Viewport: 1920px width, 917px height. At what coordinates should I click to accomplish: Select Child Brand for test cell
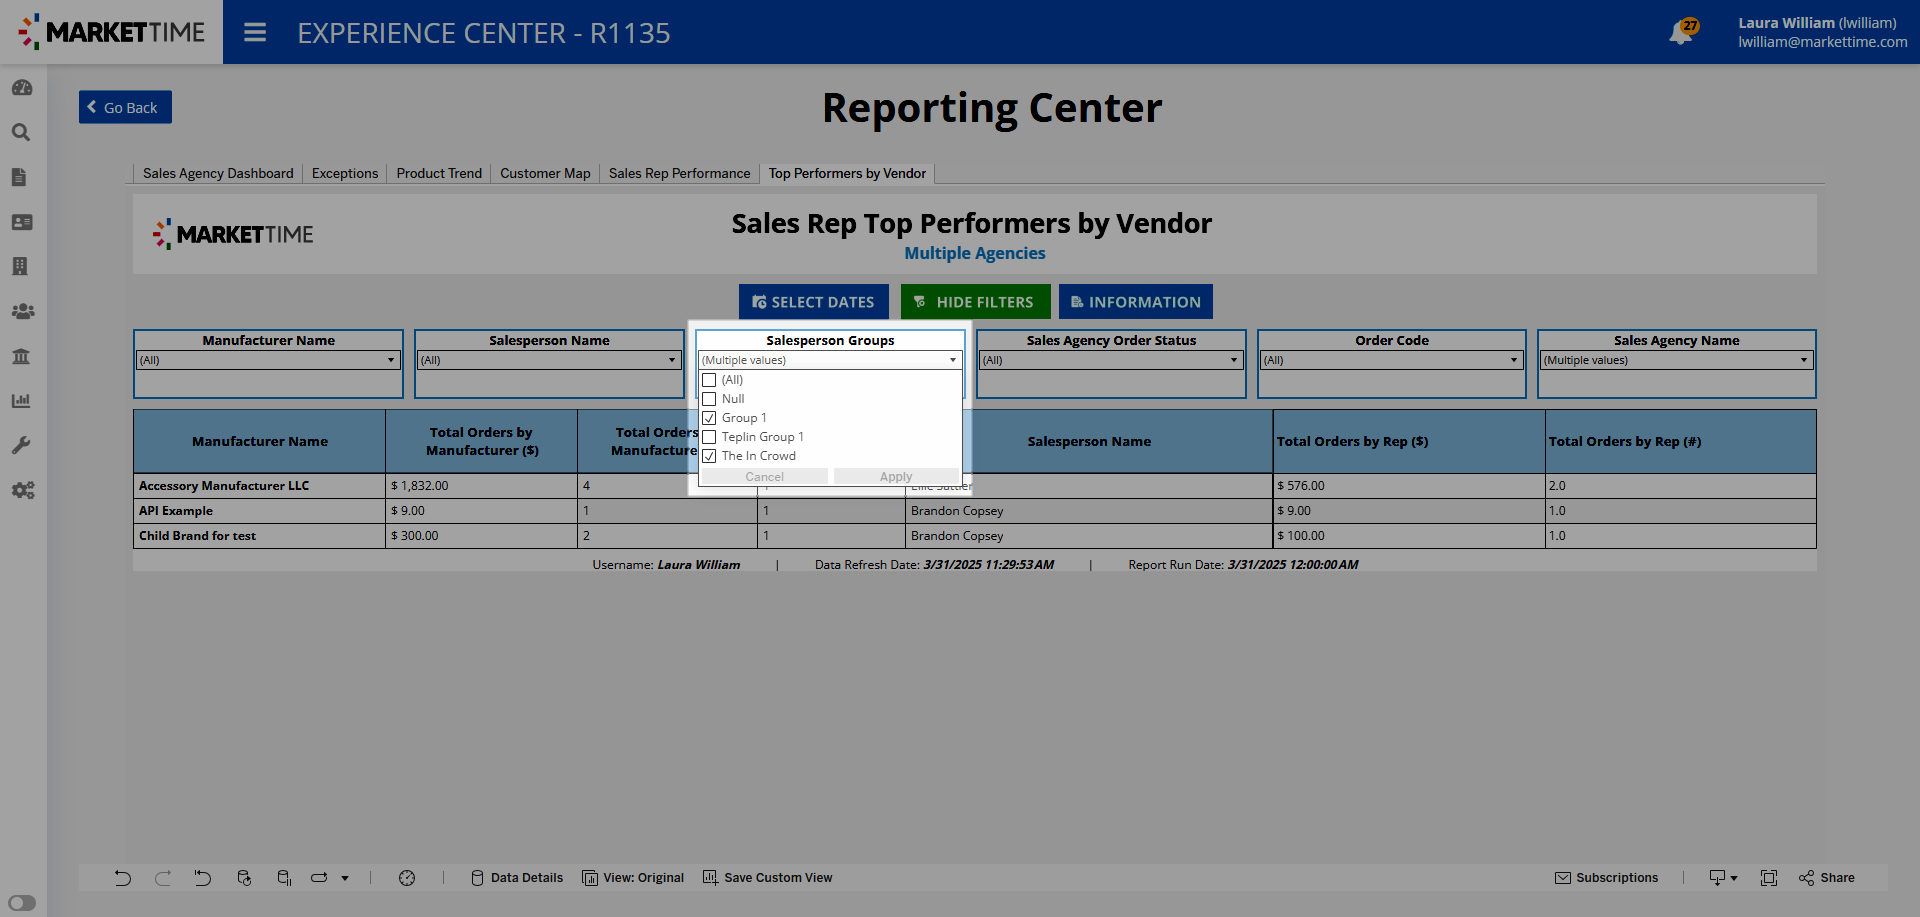coord(259,536)
